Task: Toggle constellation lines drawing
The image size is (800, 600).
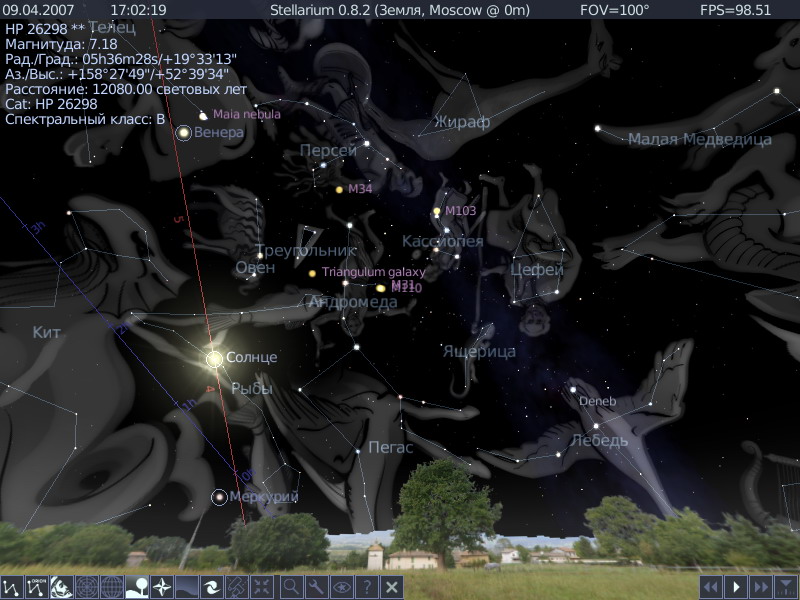Action: [12, 587]
